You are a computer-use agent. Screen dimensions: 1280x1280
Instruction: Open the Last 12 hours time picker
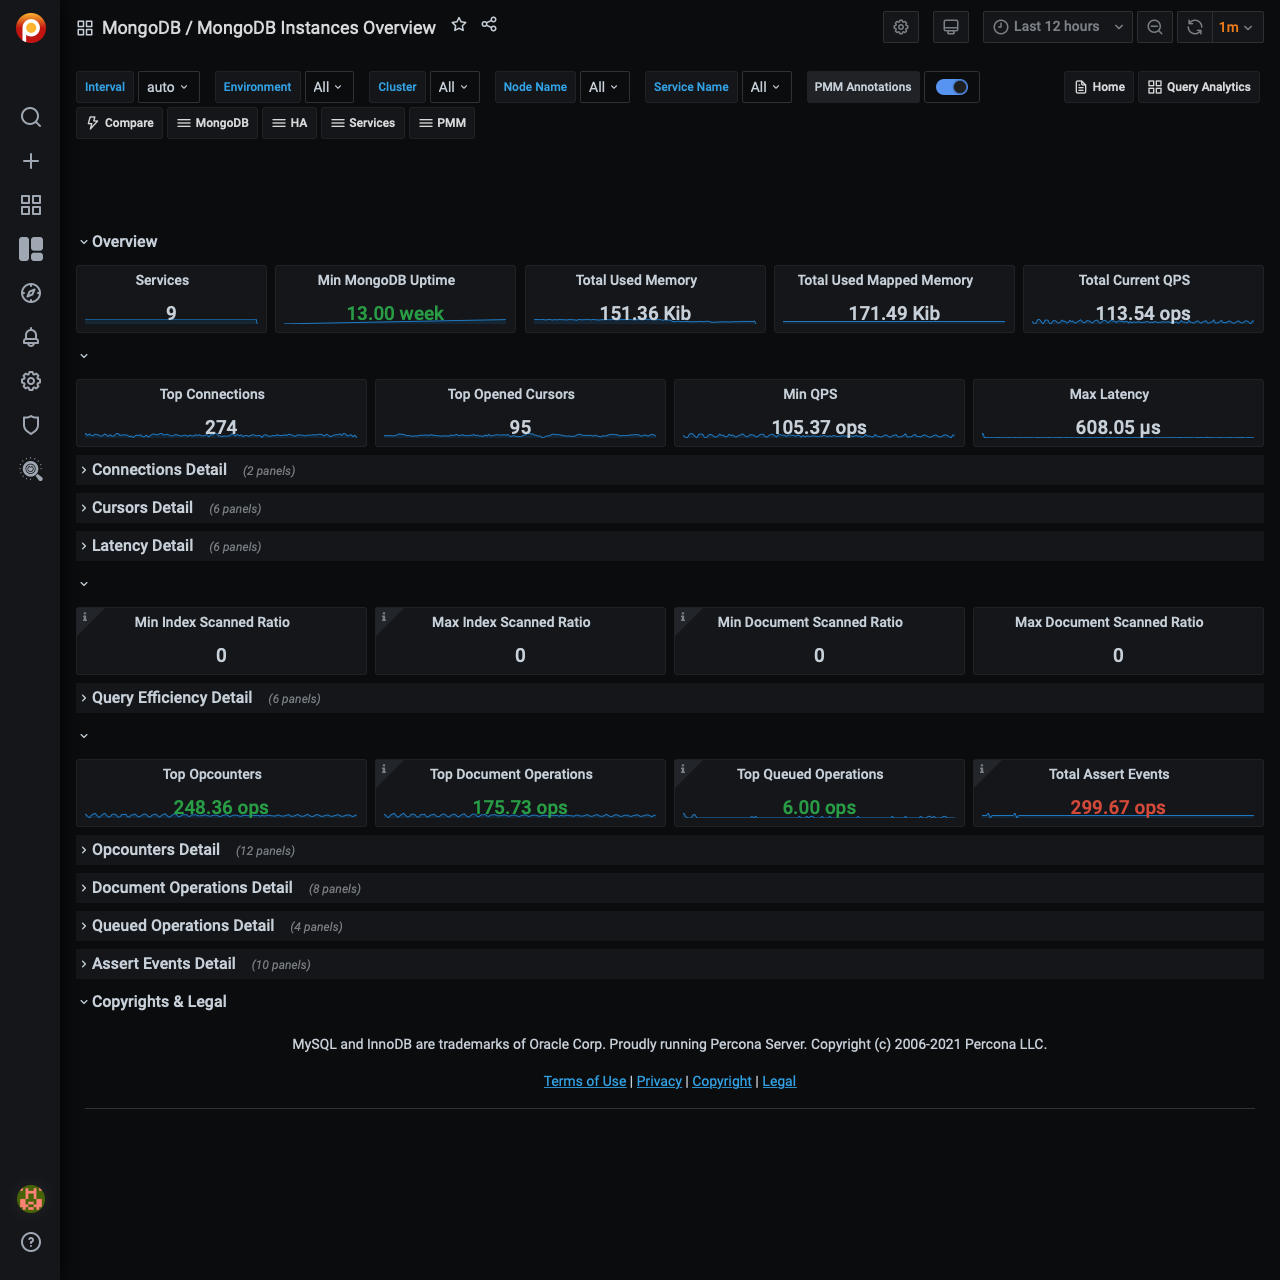pos(1057,27)
